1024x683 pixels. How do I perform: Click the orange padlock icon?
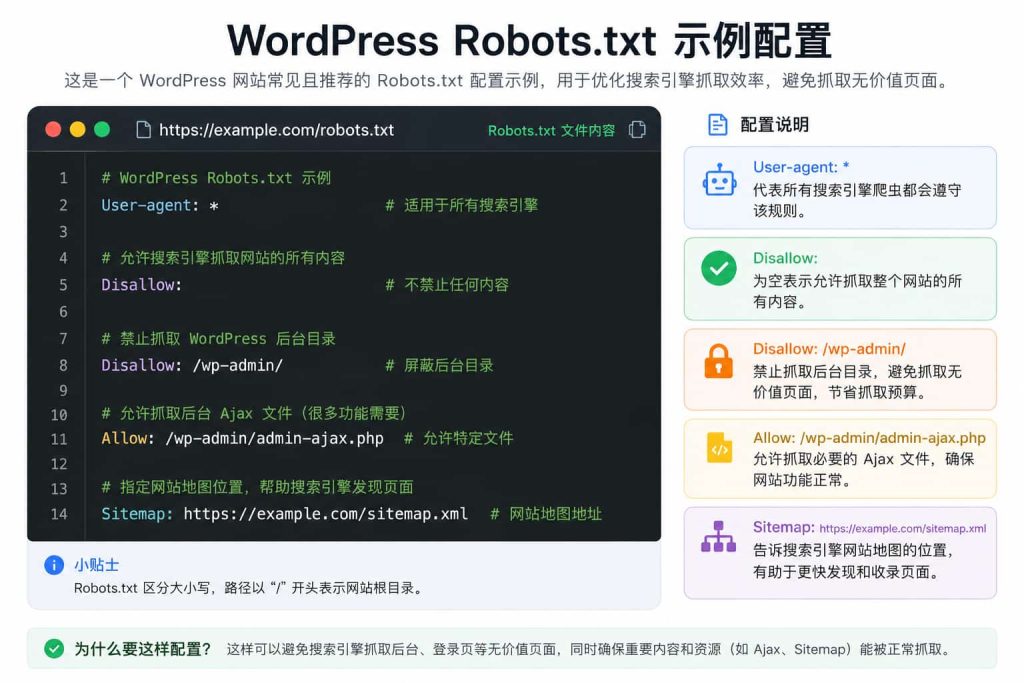(x=718, y=361)
